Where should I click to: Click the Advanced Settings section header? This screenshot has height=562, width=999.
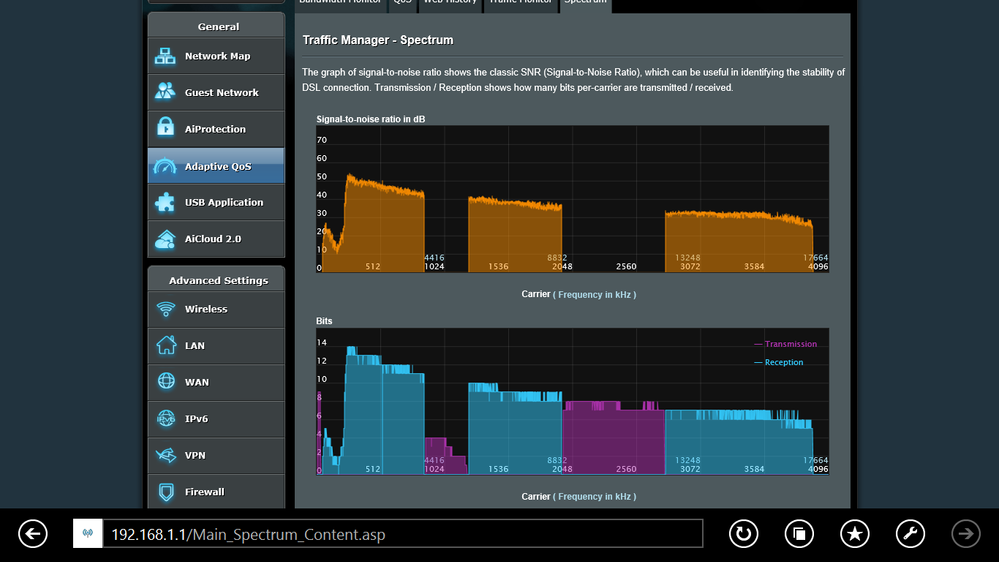218,280
